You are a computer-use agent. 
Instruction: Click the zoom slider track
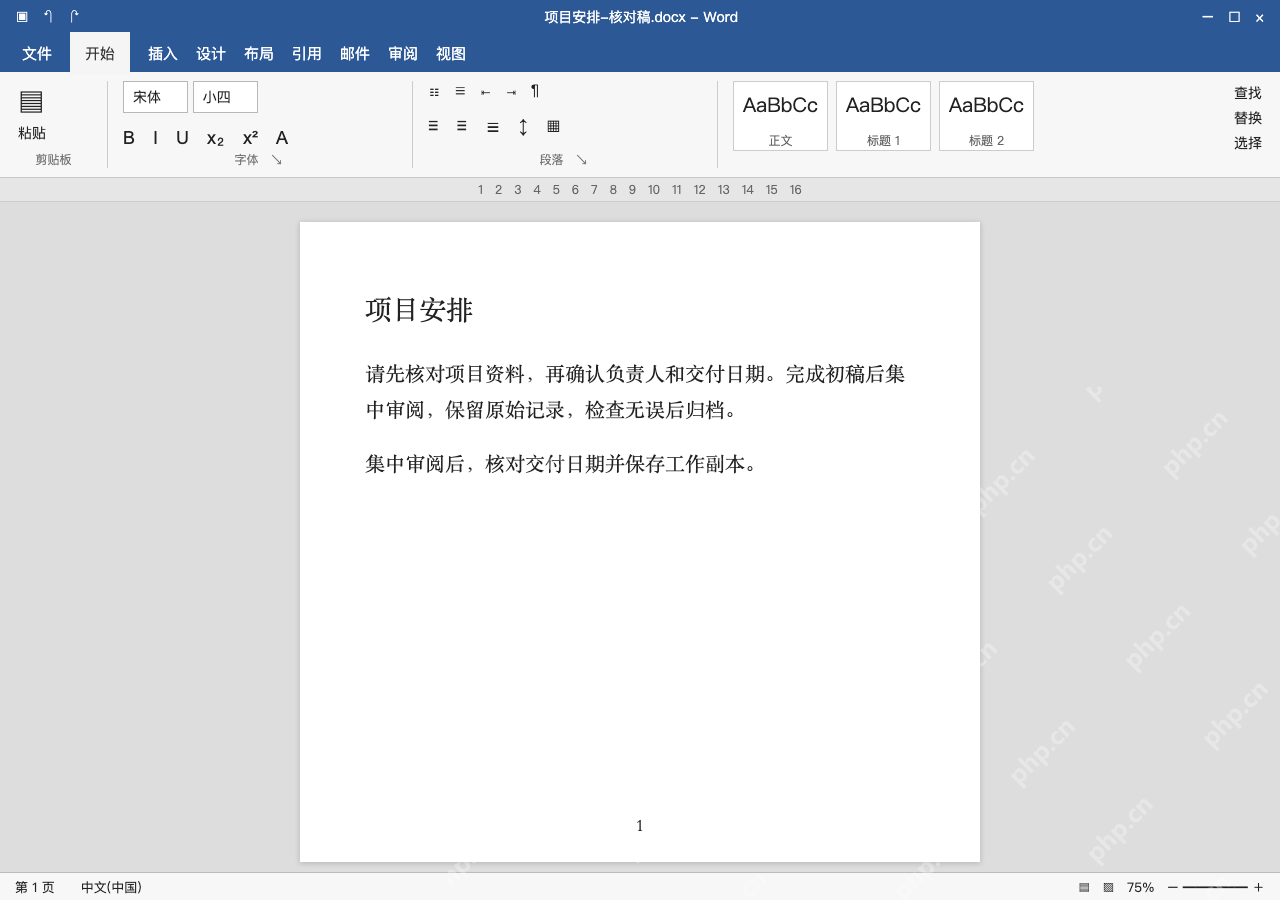pos(1215,887)
